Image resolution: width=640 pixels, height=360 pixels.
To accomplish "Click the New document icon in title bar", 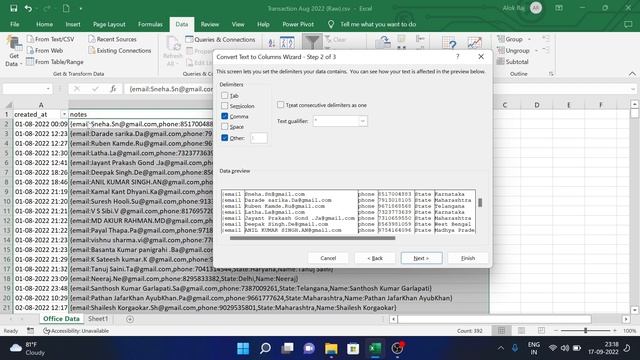I will pos(66,8).
